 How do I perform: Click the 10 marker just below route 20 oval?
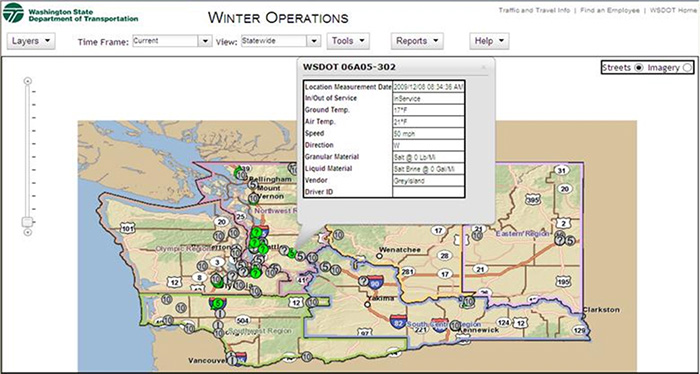(x=219, y=236)
